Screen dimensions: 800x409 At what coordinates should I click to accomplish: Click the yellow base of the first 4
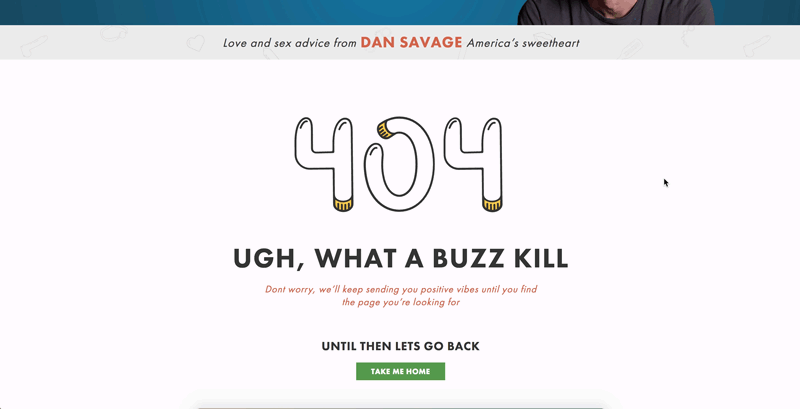coord(343,206)
